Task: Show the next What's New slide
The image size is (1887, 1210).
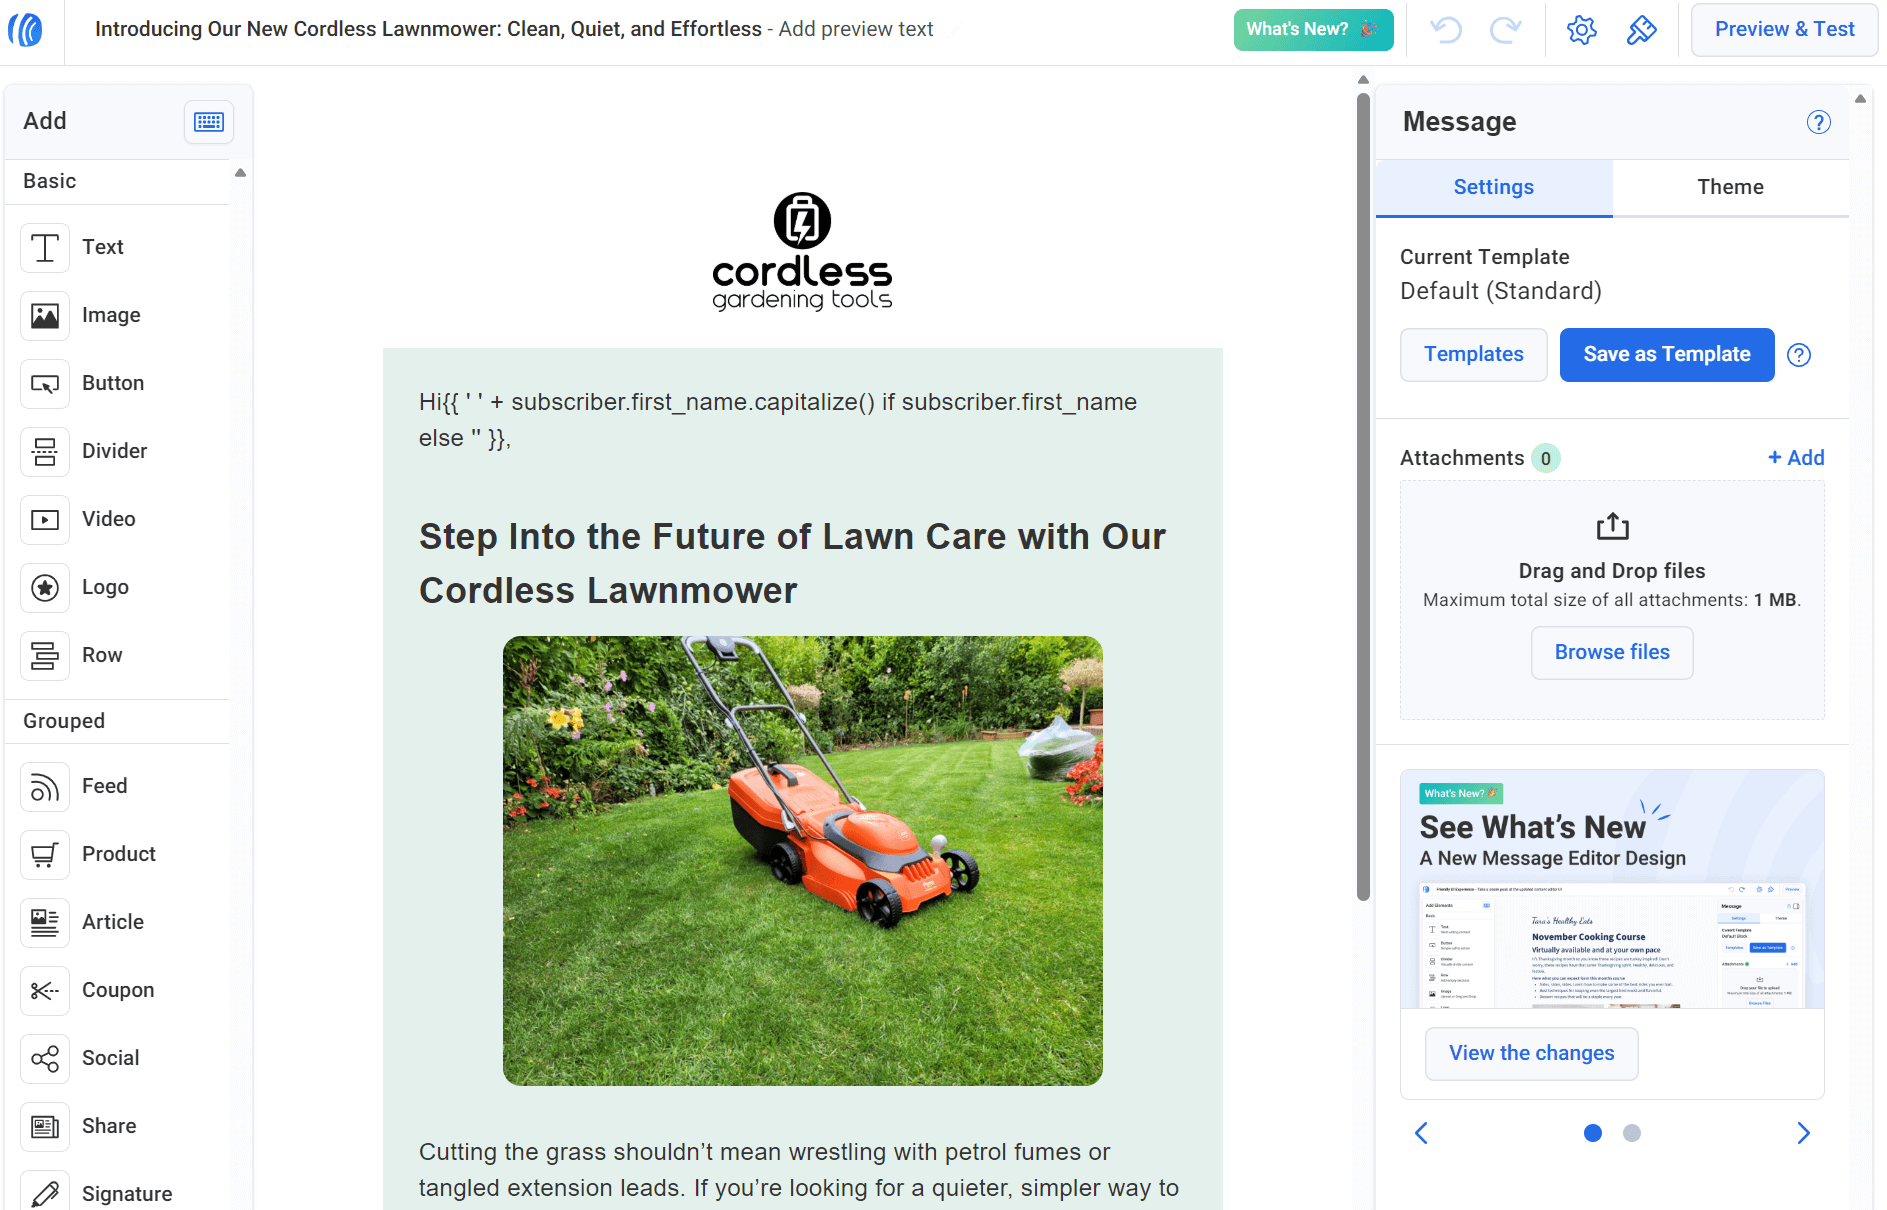Action: pyautogui.click(x=1803, y=1133)
